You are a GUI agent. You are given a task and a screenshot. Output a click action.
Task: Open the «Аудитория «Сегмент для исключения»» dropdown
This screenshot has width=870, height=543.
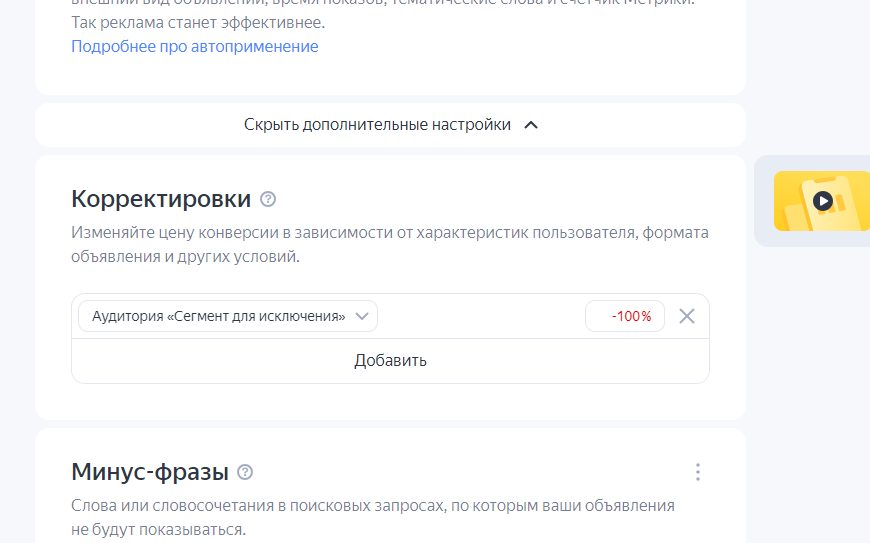tap(218, 316)
